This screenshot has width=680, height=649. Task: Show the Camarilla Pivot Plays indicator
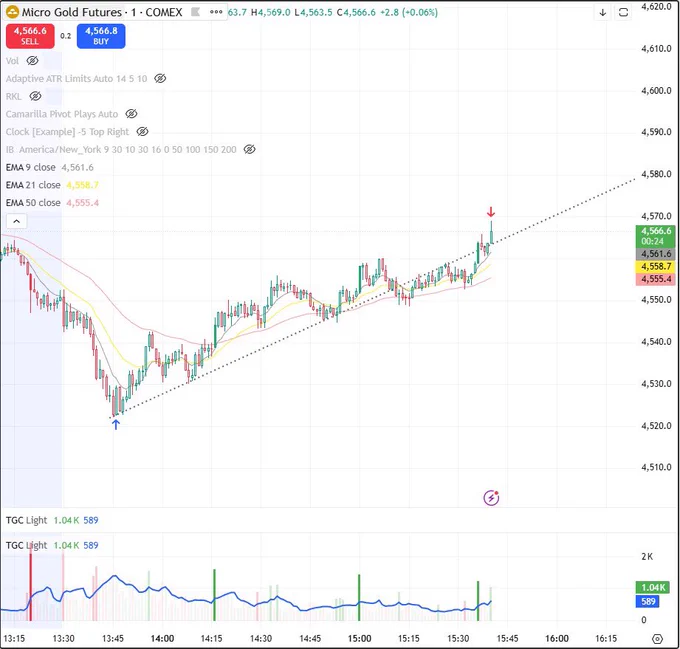[131, 114]
